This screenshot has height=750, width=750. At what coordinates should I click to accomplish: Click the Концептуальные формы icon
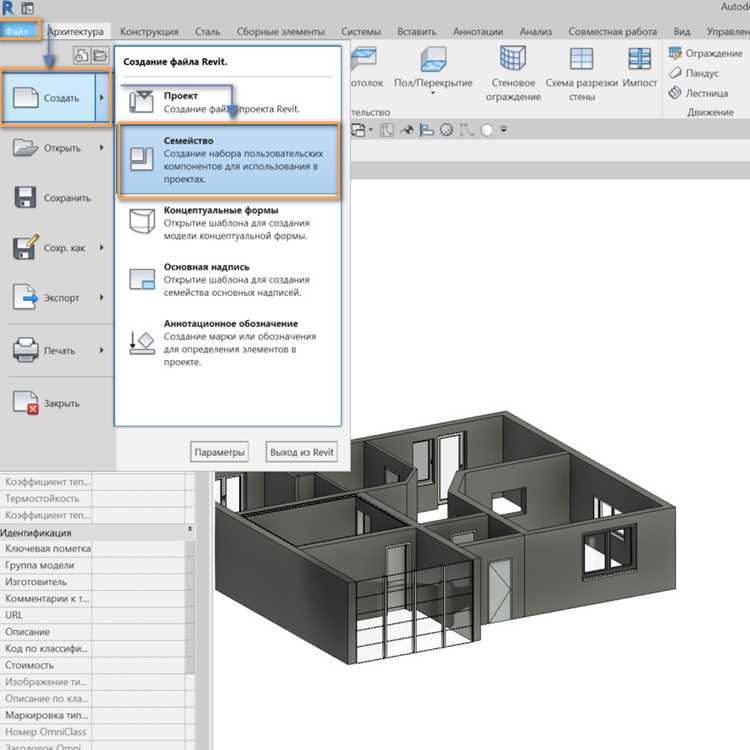click(142, 221)
